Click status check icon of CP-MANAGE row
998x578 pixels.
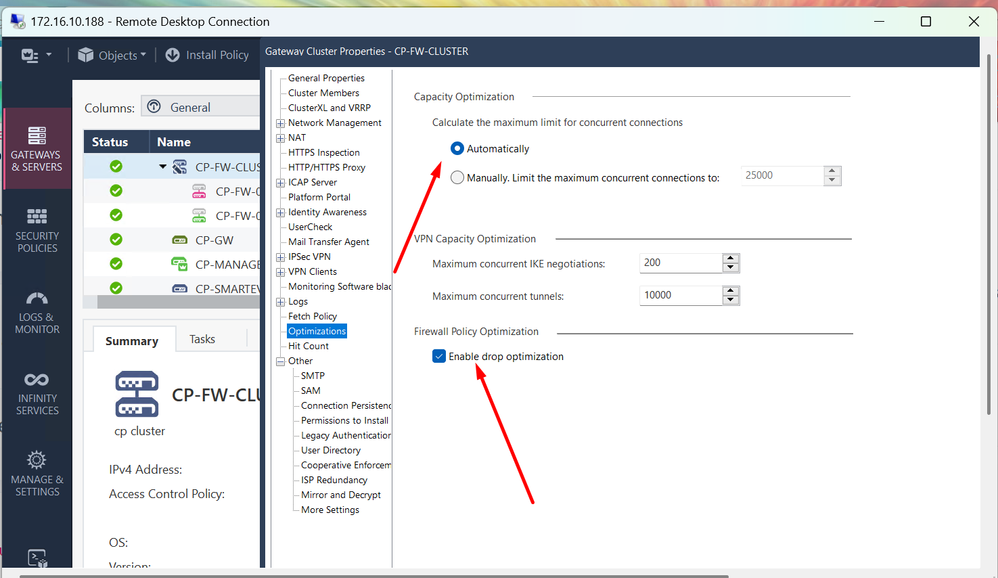(116, 264)
